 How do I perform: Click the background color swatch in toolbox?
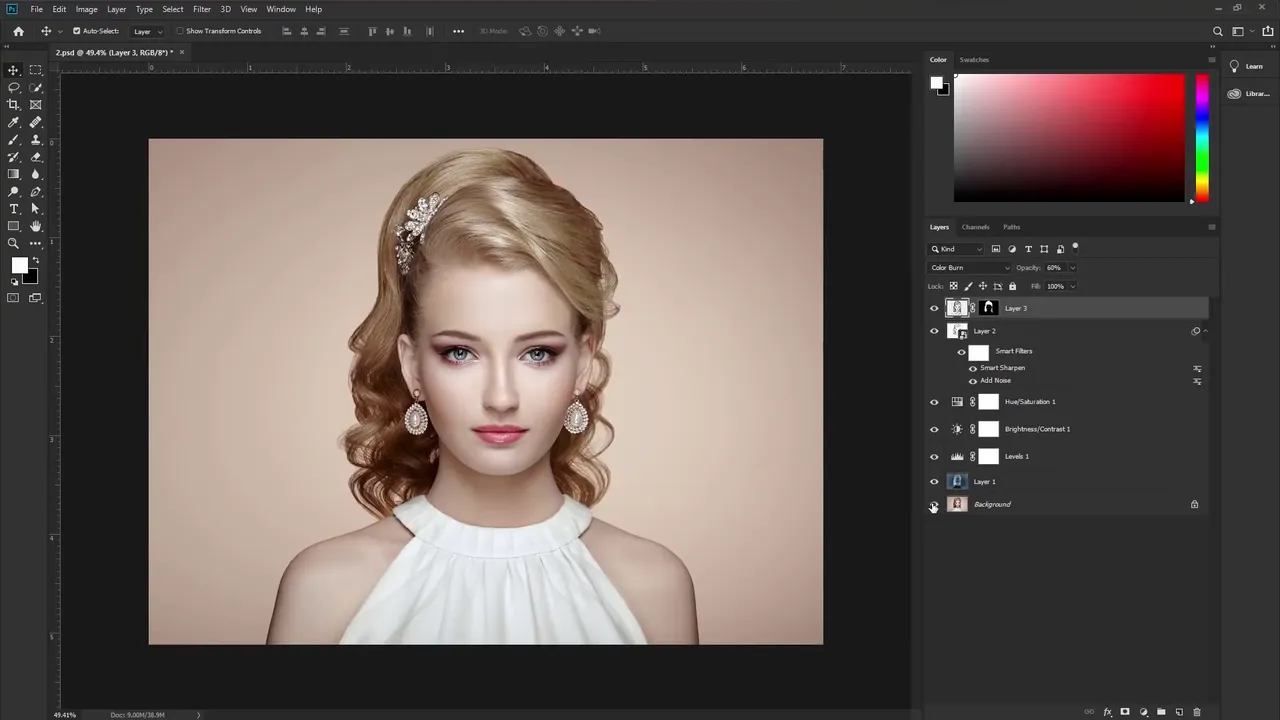pos(32,277)
